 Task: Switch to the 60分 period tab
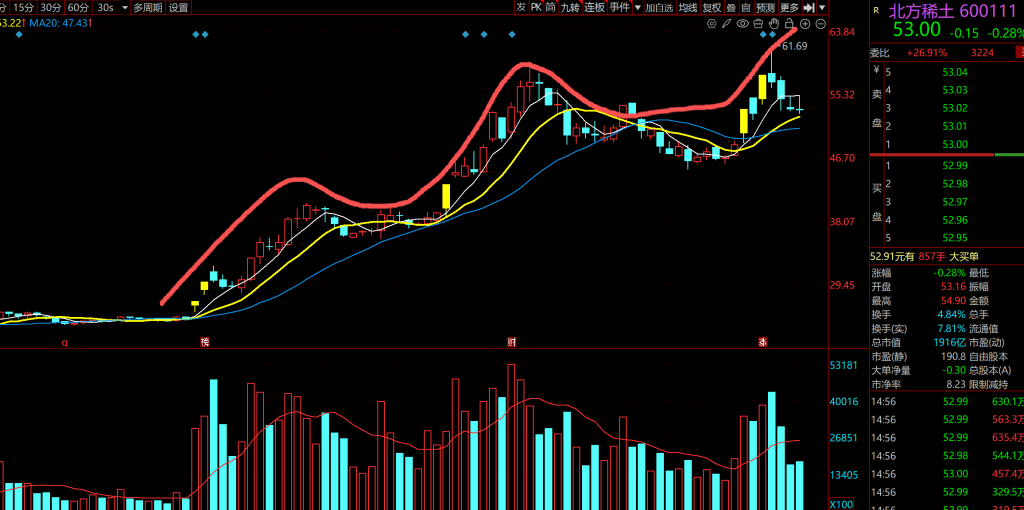tap(78, 7)
